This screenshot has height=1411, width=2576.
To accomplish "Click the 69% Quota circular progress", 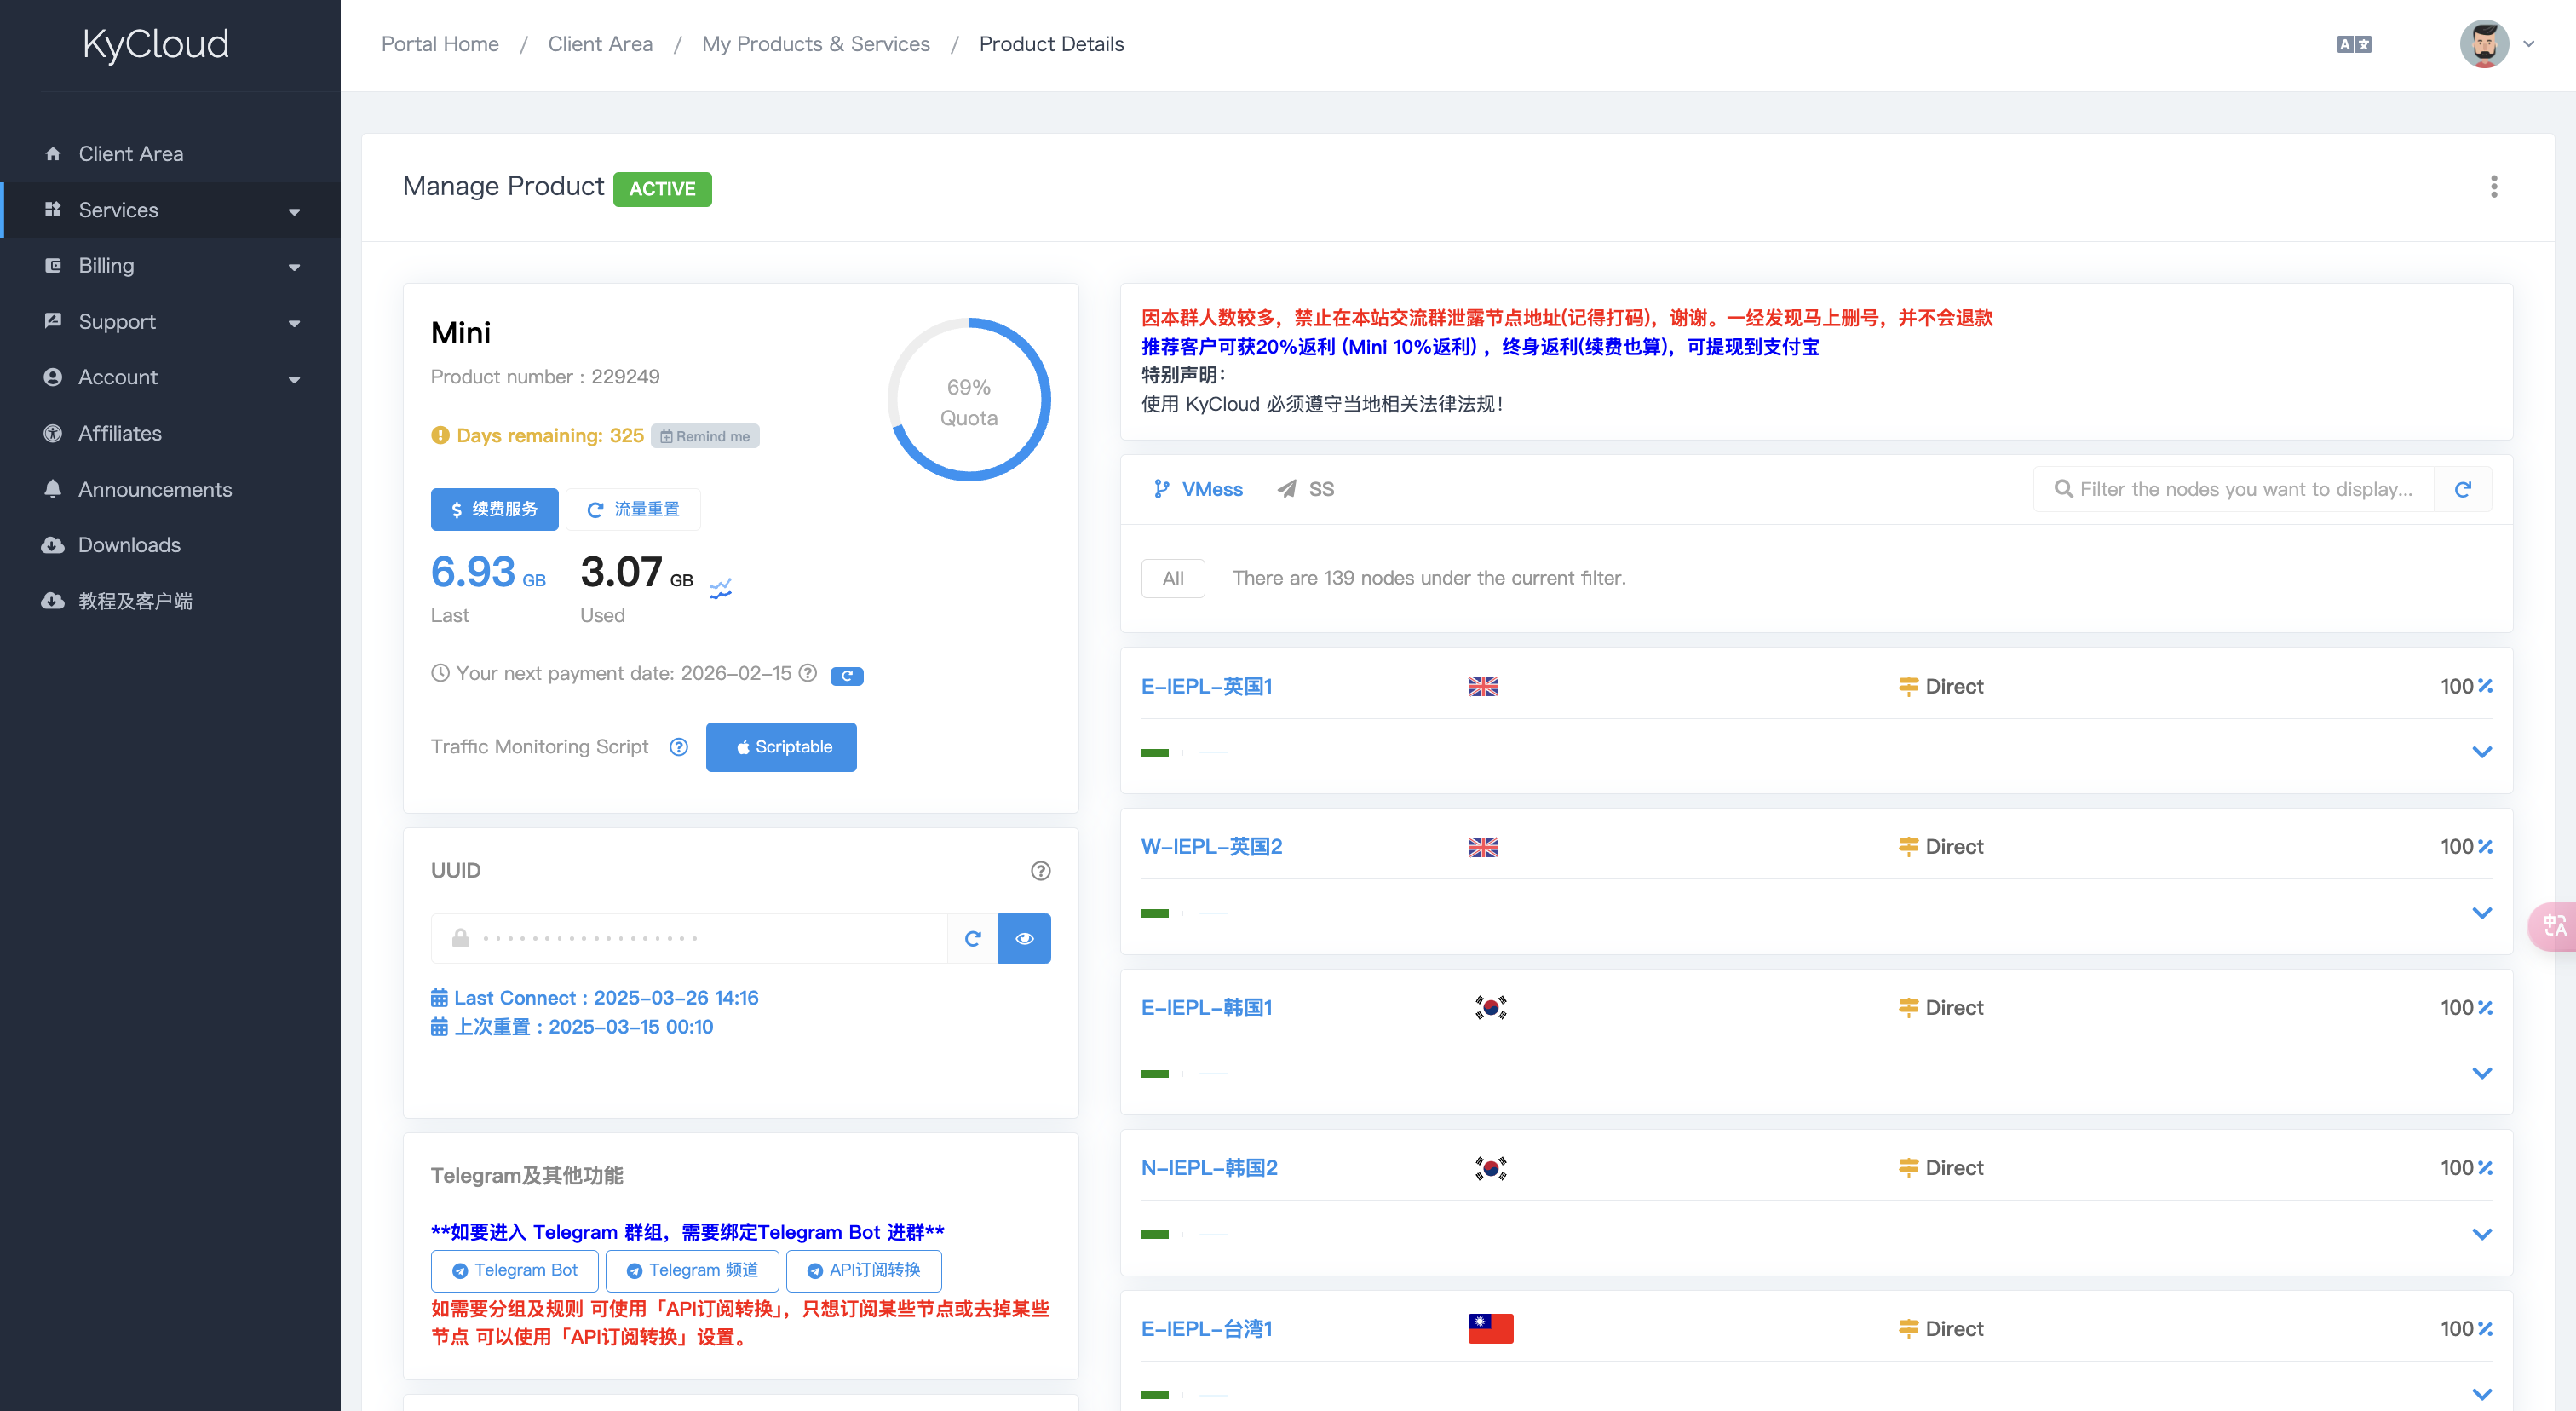I will (x=968, y=400).
